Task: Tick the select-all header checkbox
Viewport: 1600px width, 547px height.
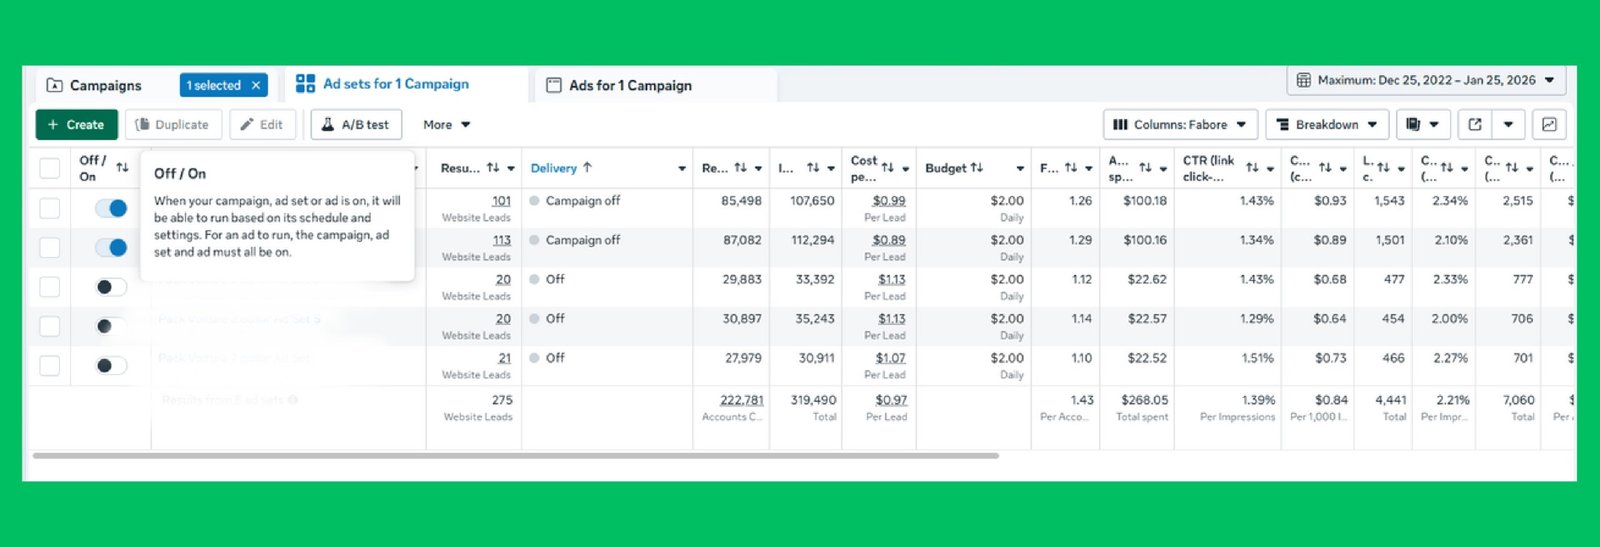Action: (49, 168)
